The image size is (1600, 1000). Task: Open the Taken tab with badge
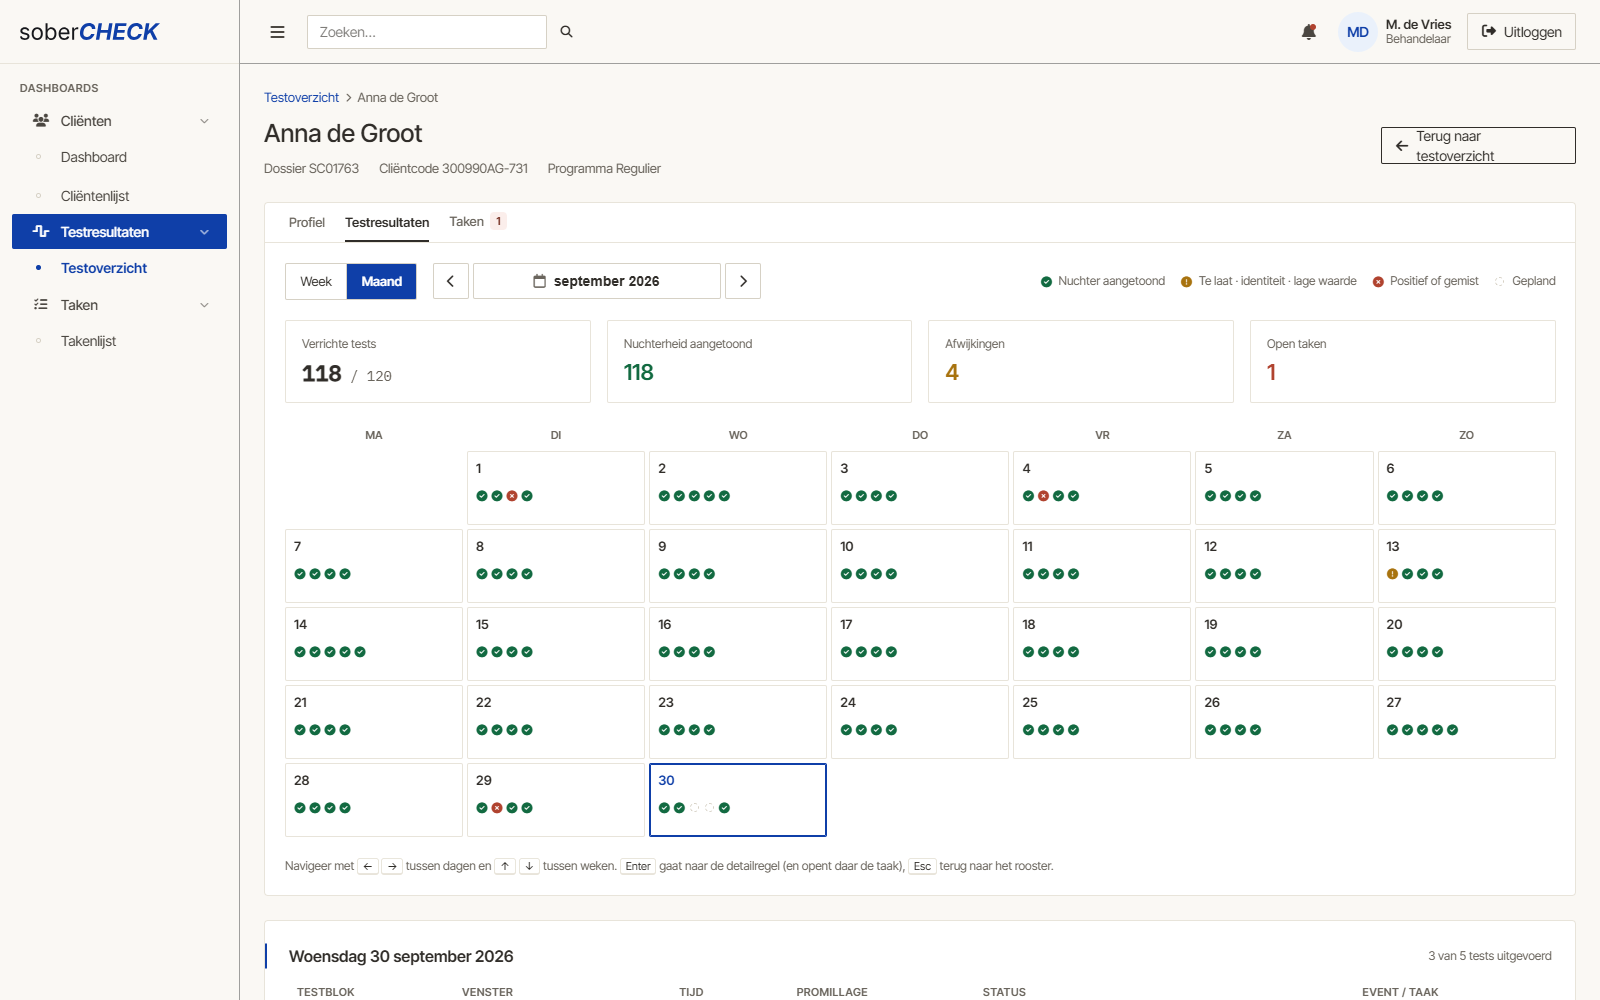click(477, 221)
